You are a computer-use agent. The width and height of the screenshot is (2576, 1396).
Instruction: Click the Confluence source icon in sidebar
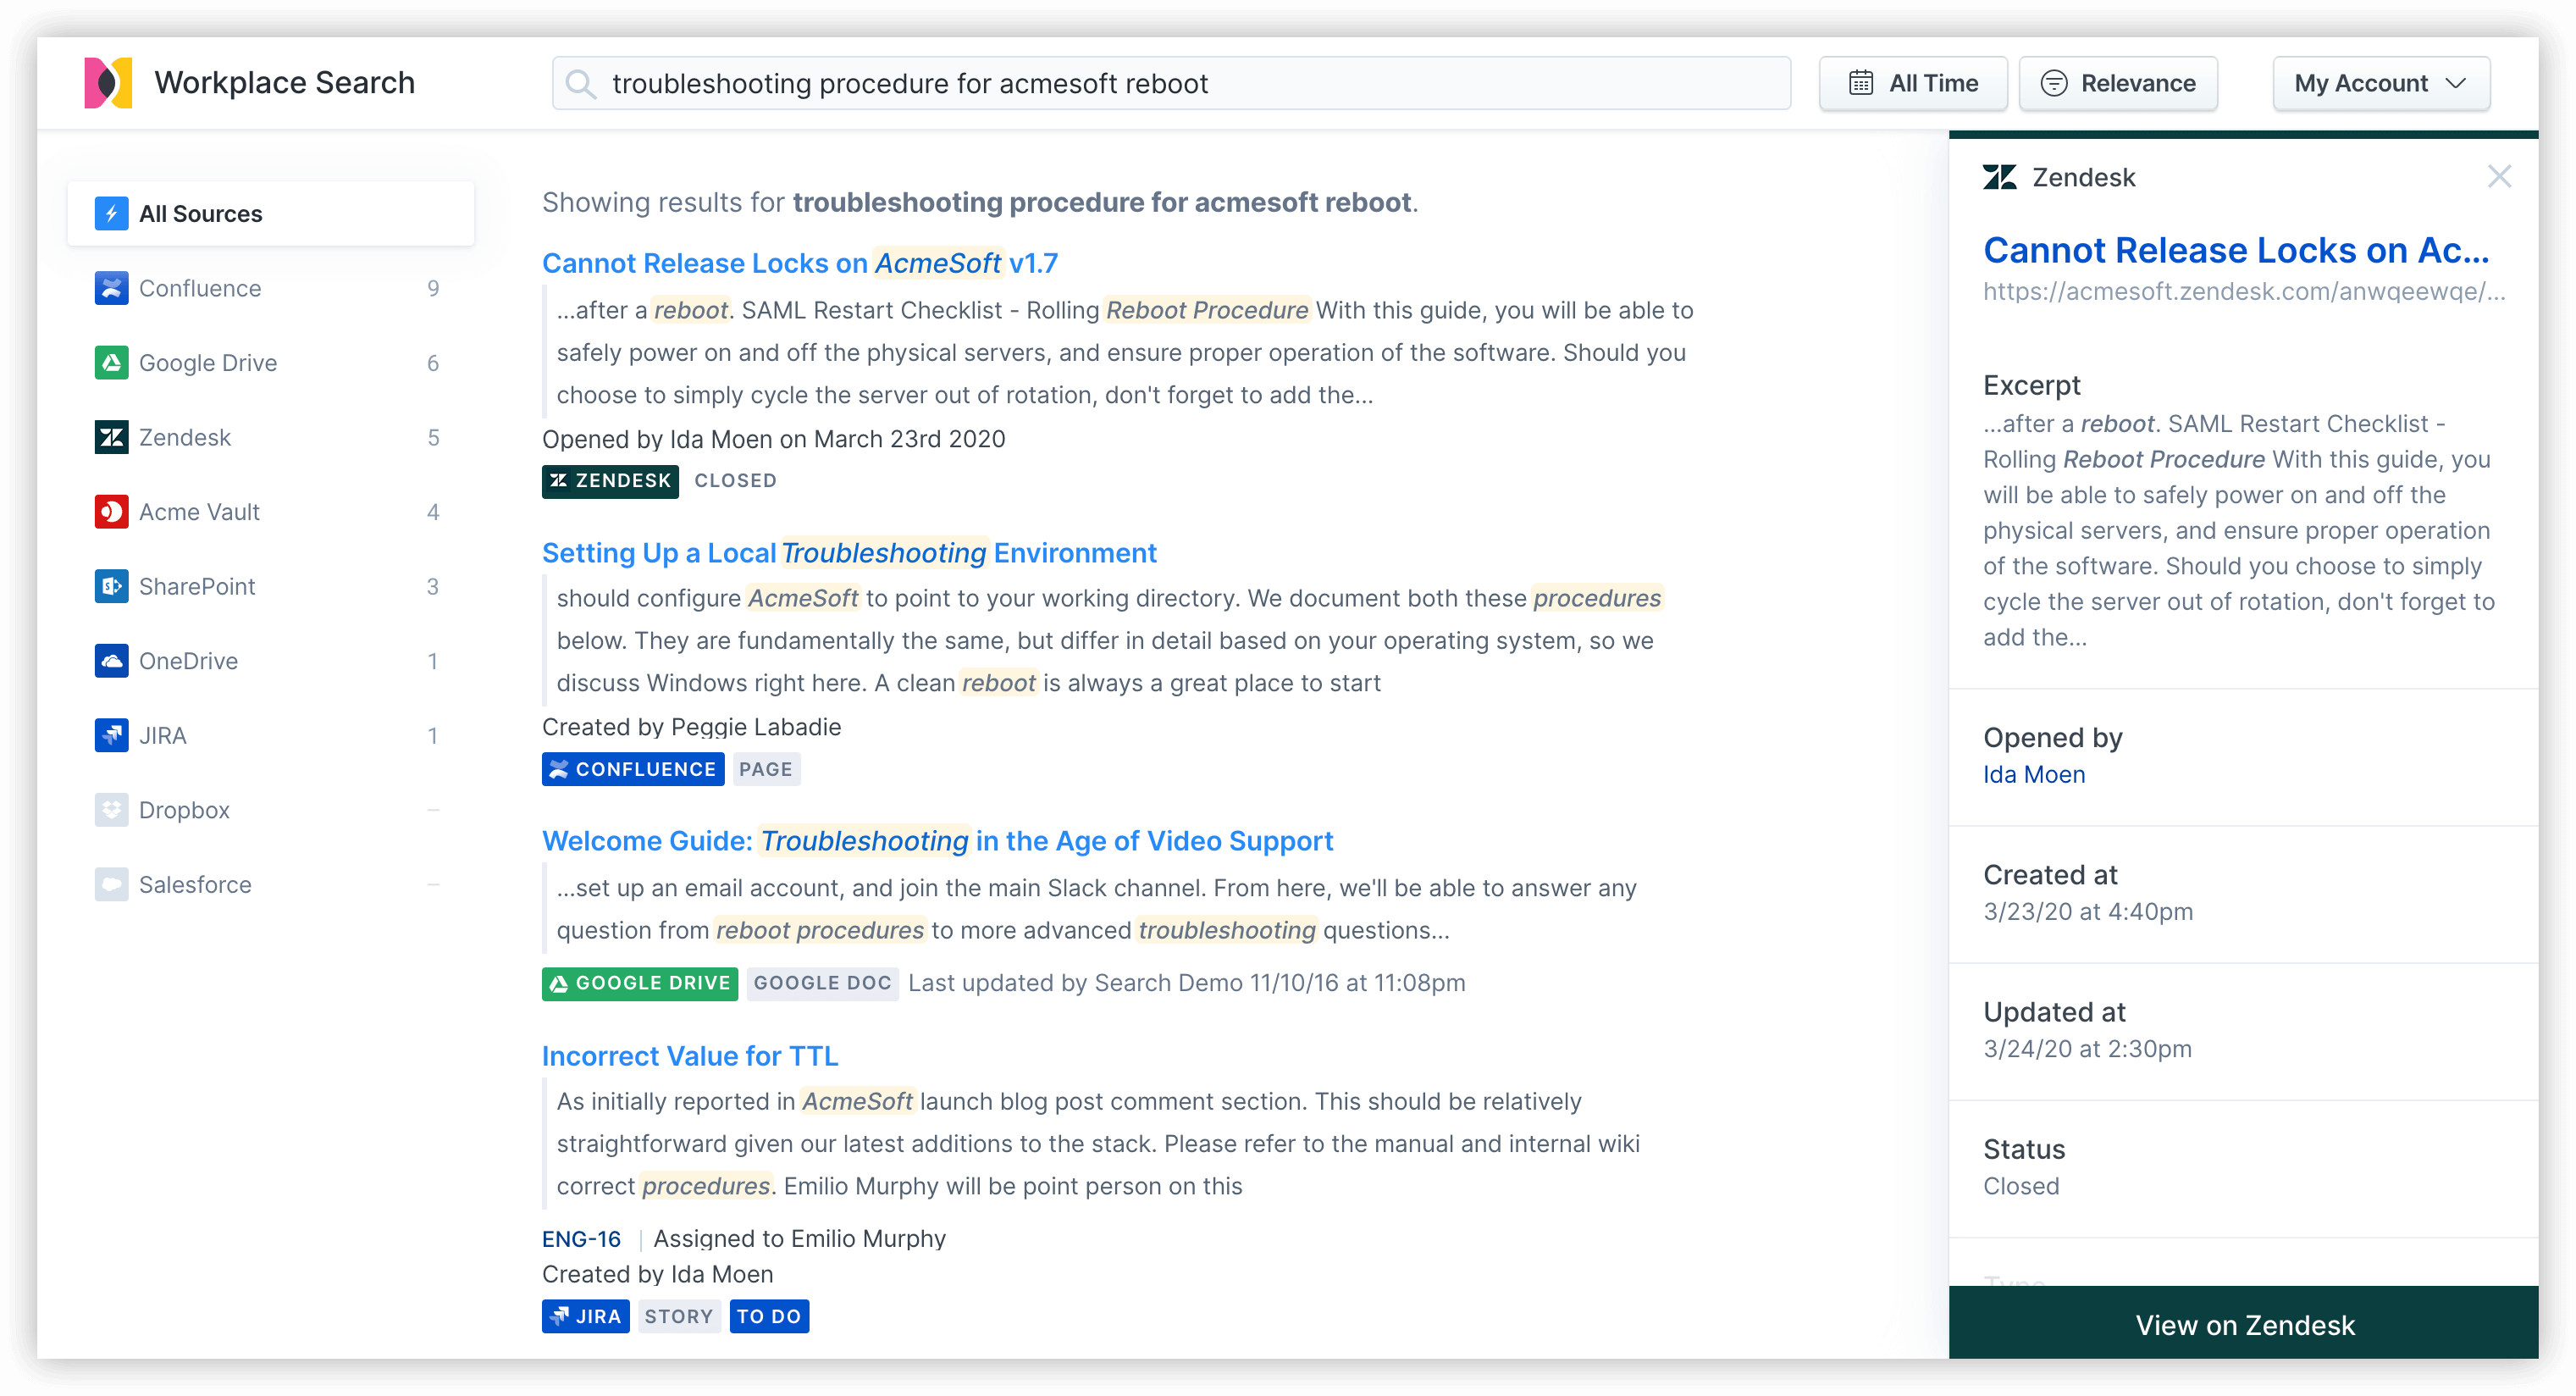[108, 287]
